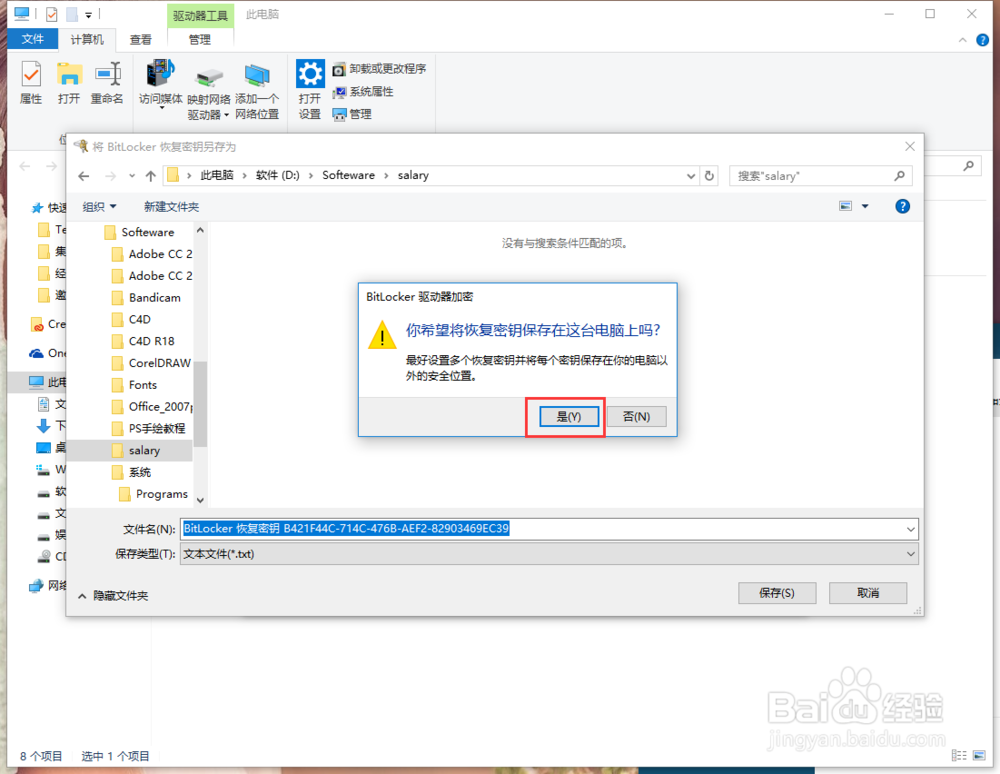This screenshot has width=1000, height=774.
Task: Click the New folder button
Action: 171,207
